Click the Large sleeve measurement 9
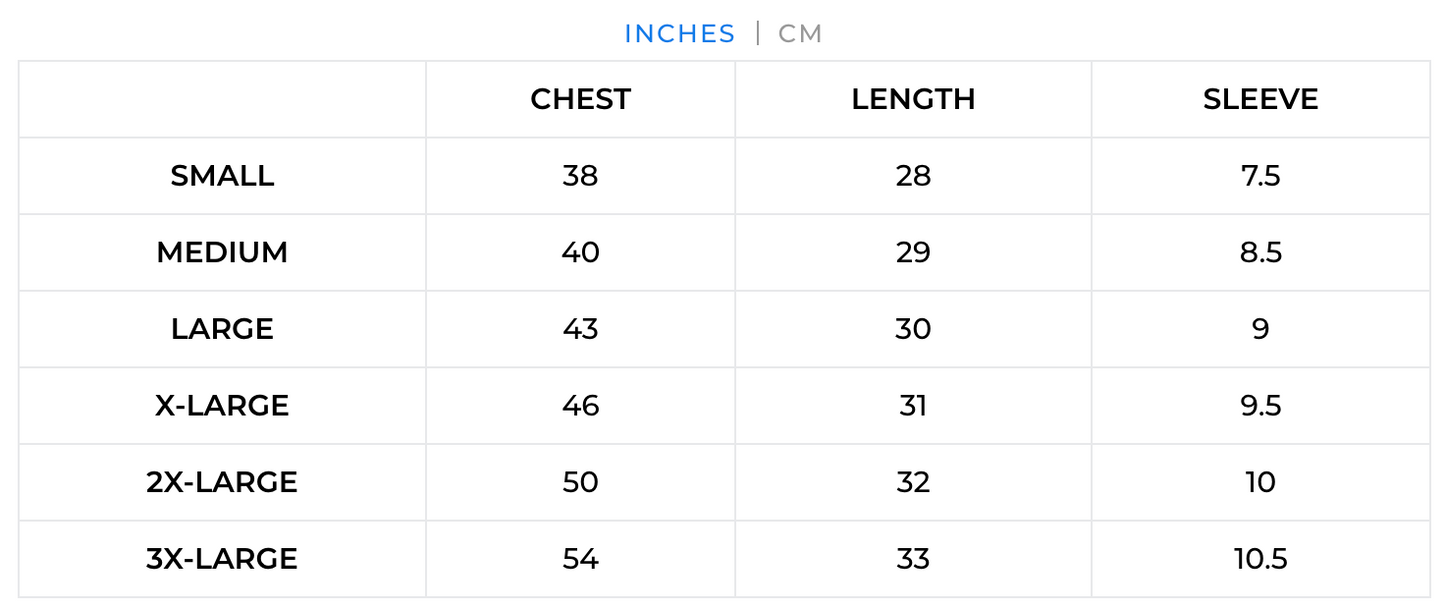Screen dimensions: 1445x609 (1260, 329)
